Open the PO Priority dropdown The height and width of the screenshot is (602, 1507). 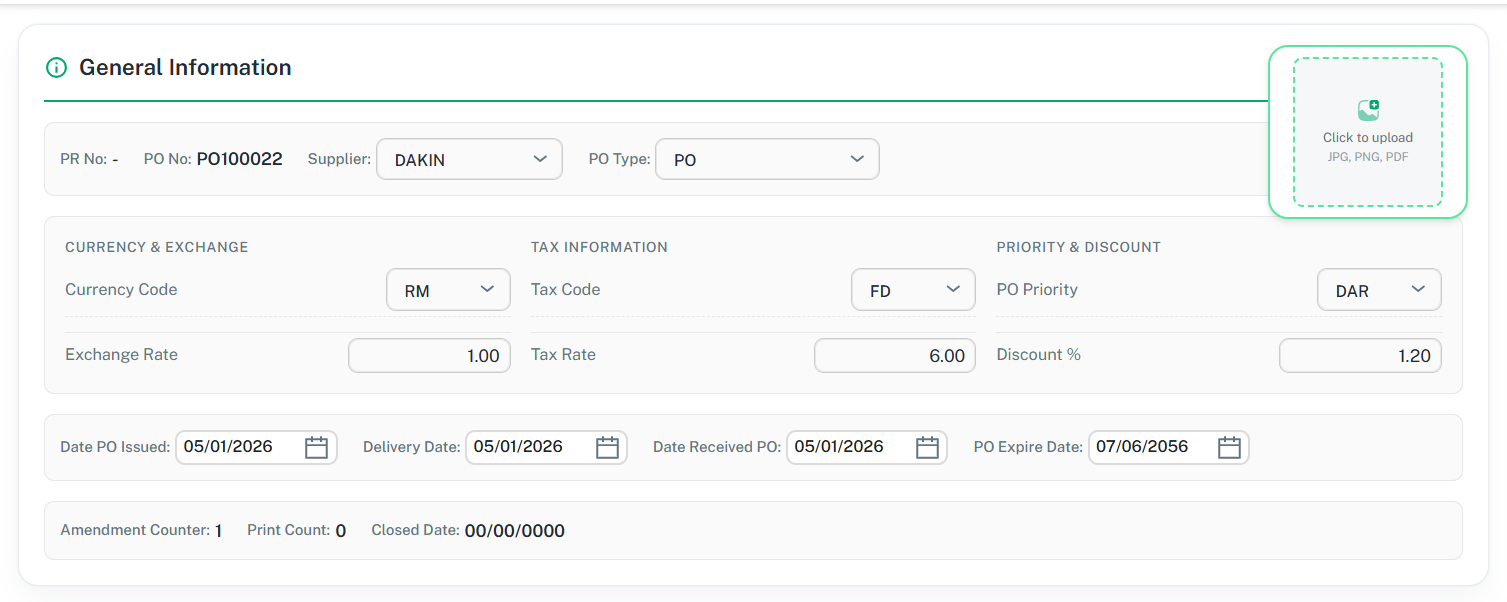tap(1378, 290)
